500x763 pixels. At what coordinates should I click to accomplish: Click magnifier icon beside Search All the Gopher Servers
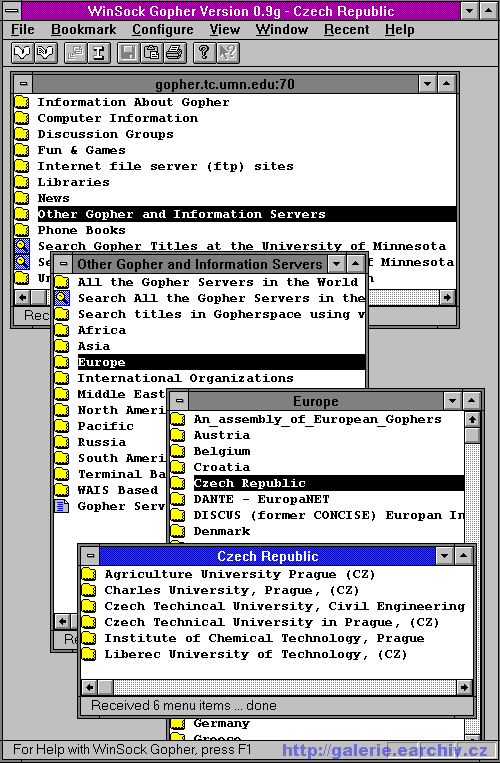point(62,298)
